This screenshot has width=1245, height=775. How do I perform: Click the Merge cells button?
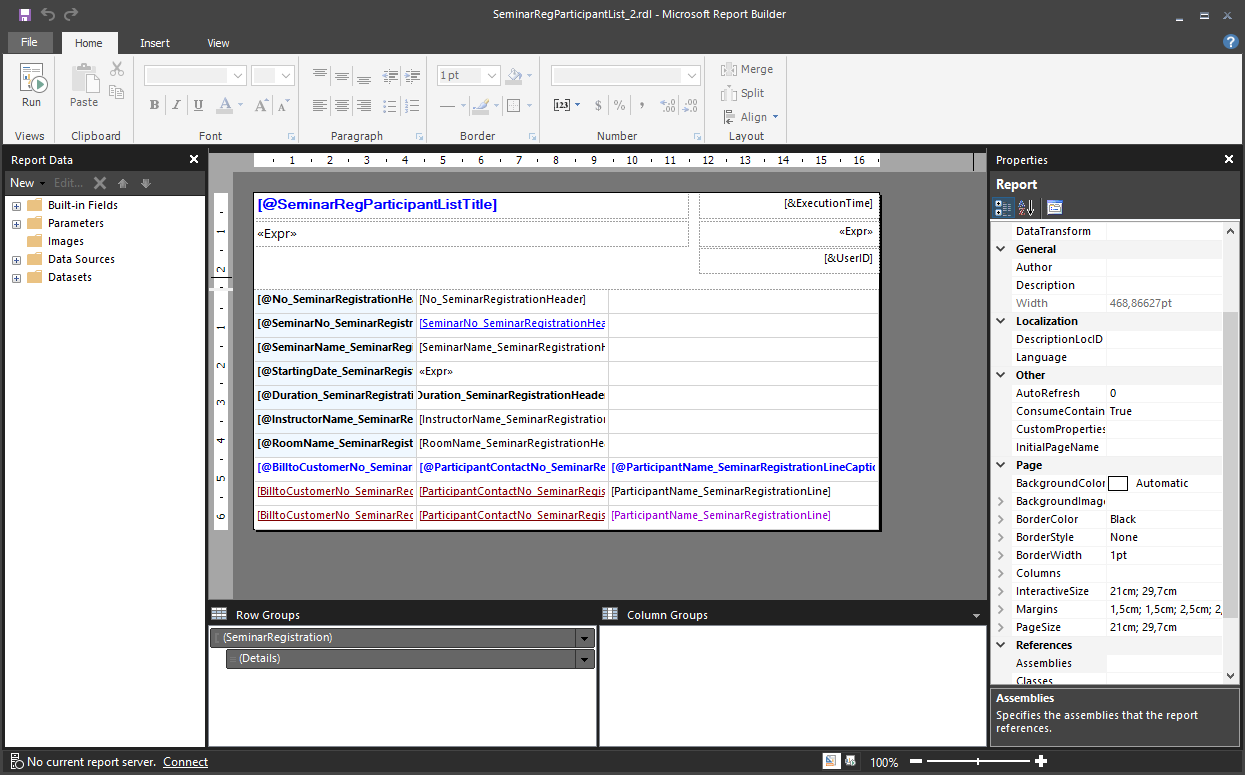(x=748, y=69)
